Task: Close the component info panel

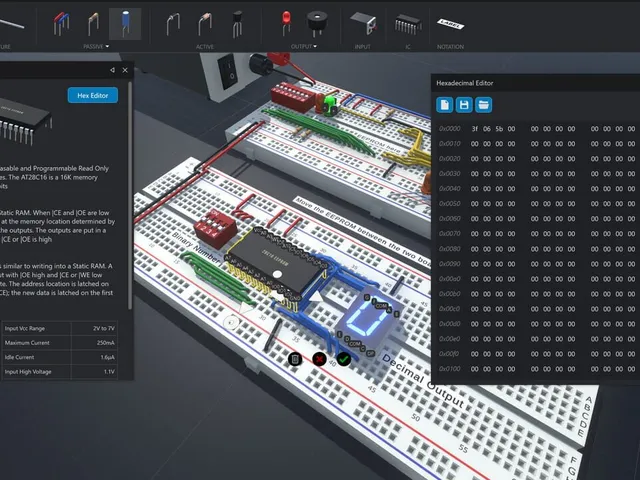Action: (125, 70)
